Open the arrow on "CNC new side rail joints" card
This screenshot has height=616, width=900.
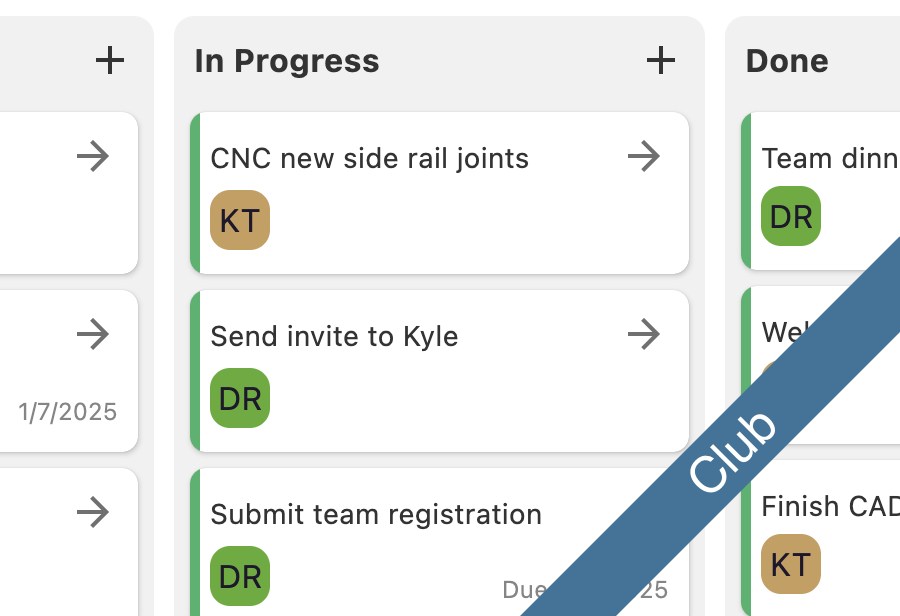[x=645, y=156]
